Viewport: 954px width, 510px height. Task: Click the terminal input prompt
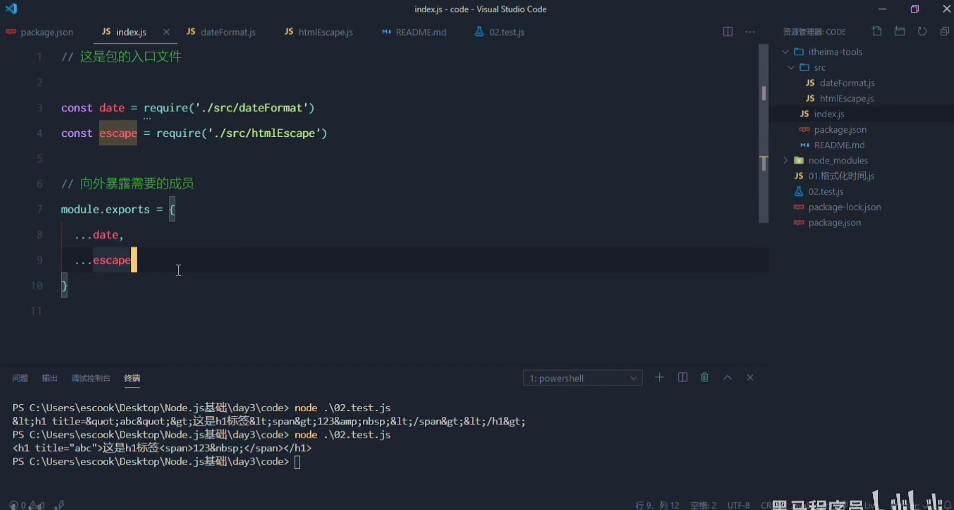(x=297, y=462)
